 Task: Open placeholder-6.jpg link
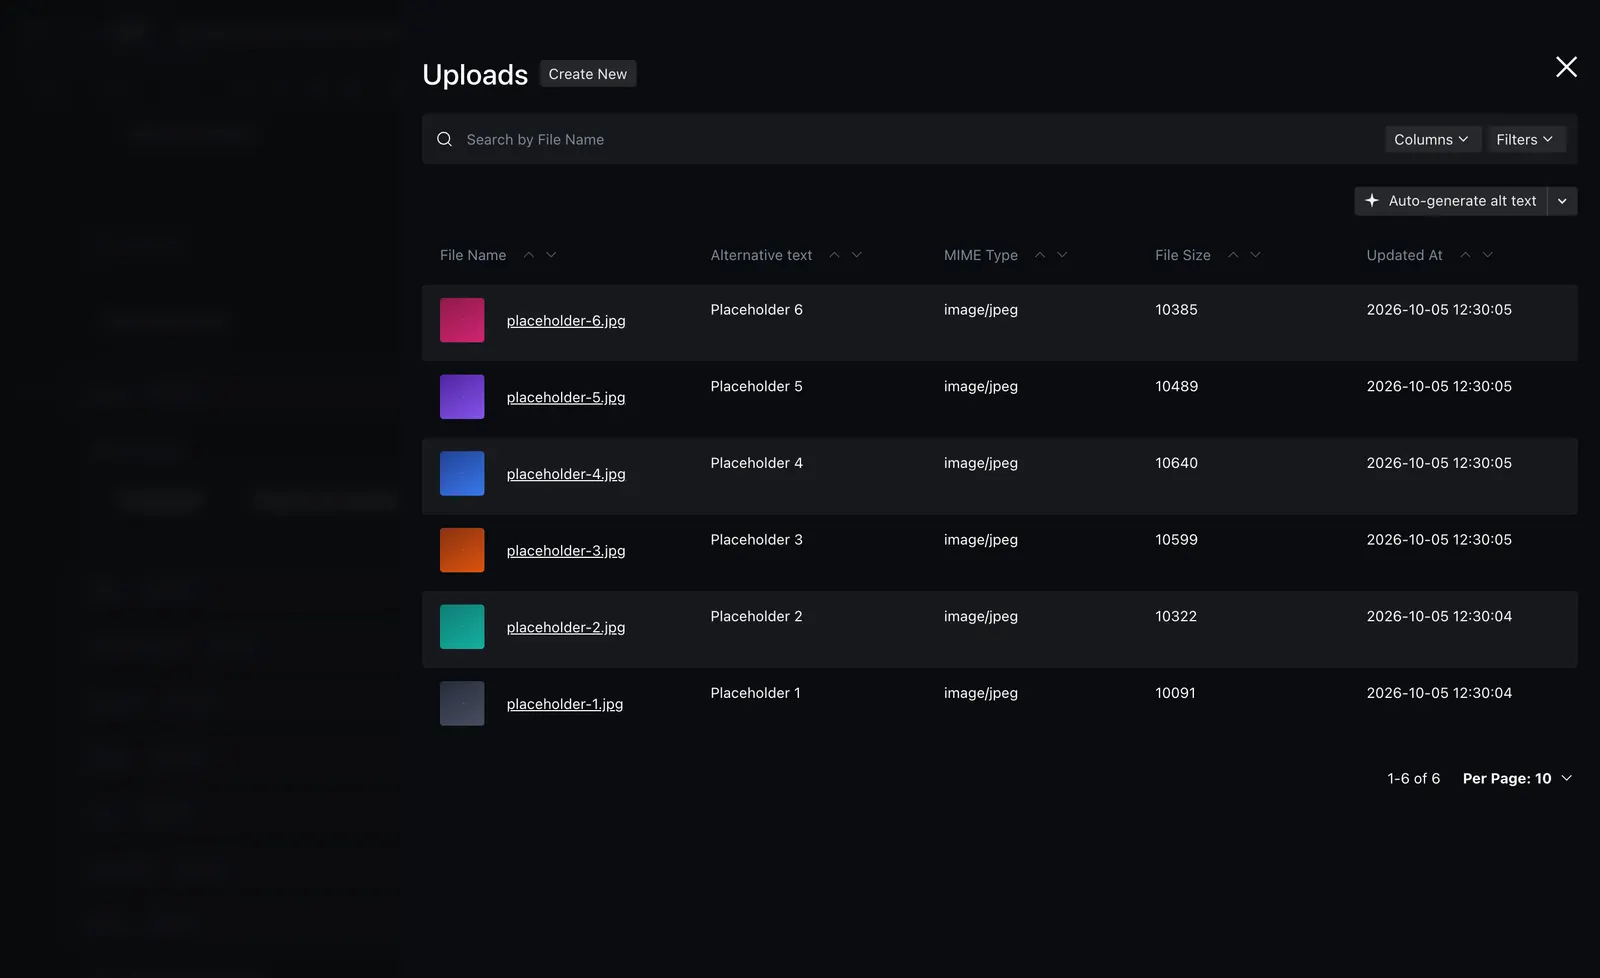[x=566, y=321]
